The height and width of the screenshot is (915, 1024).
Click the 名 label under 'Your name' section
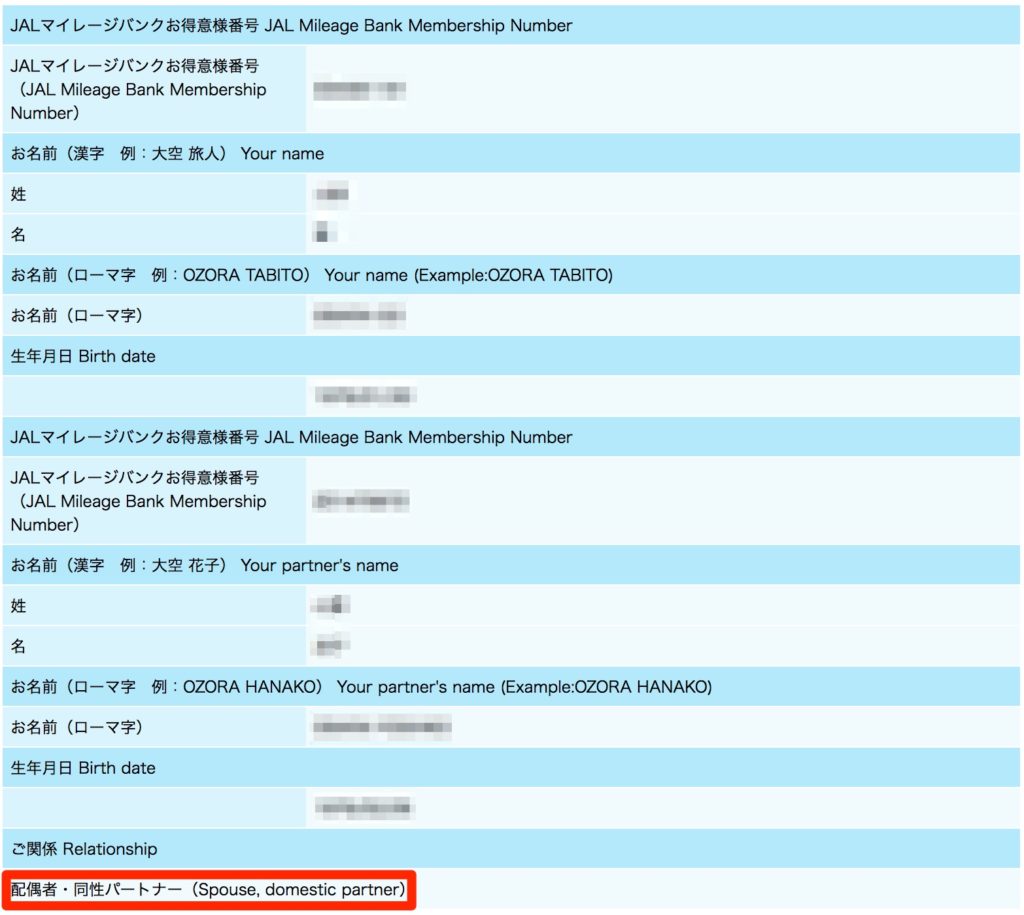pos(18,234)
